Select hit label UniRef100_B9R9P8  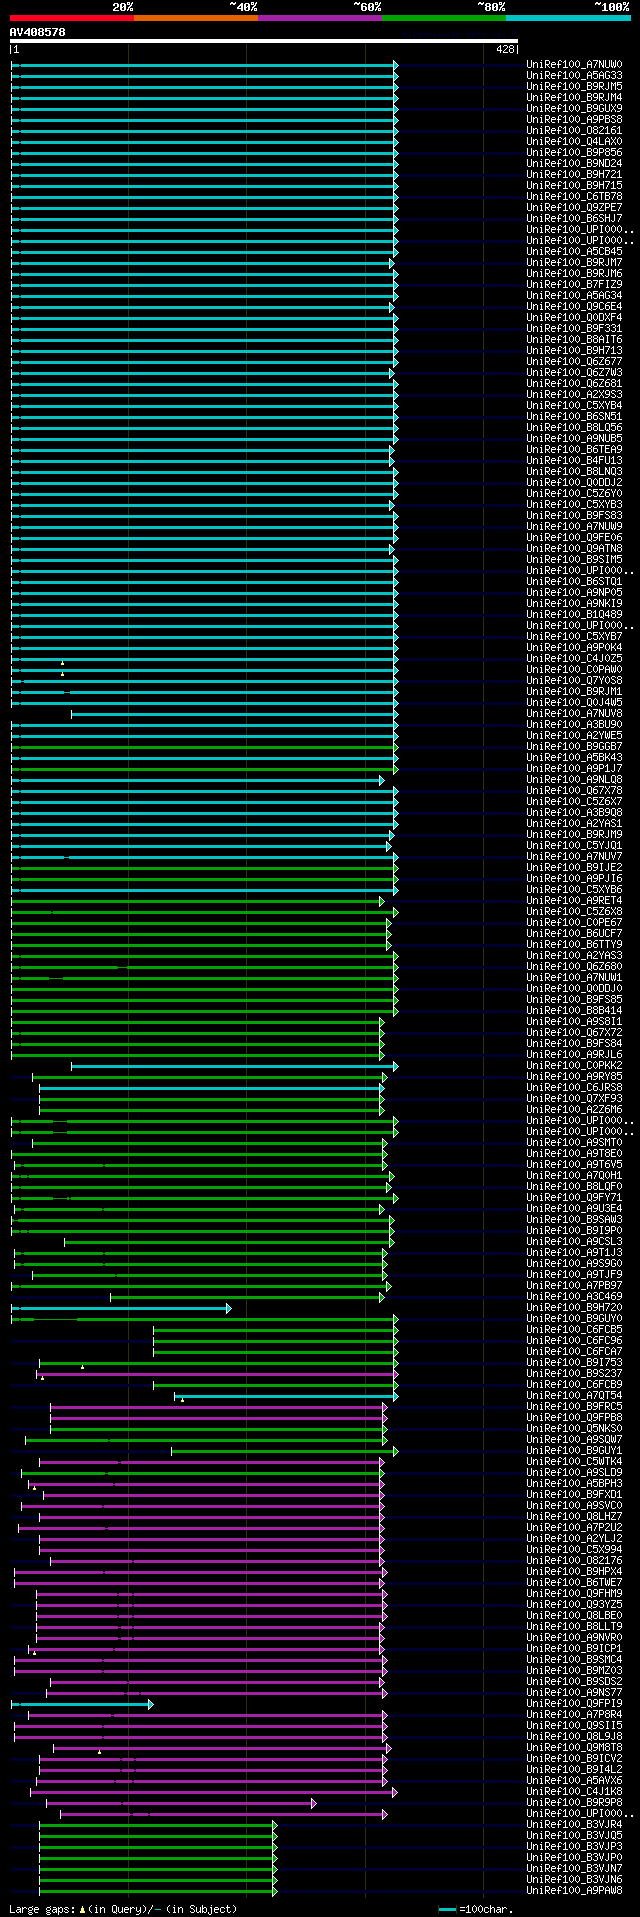tap(574, 1802)
